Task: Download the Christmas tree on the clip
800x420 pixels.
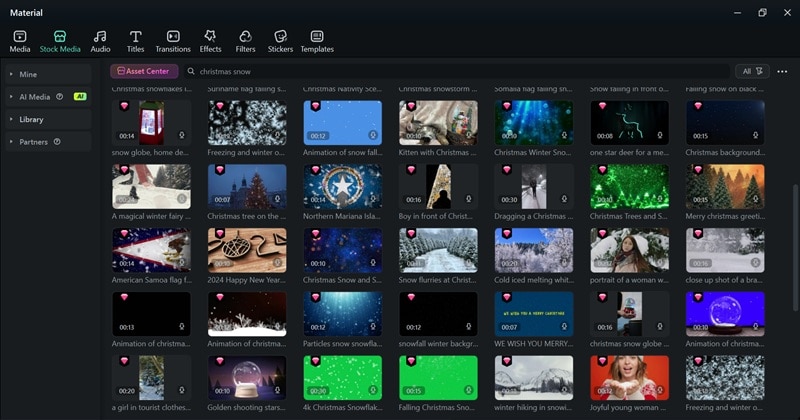Action: click(x=278, y=199)
